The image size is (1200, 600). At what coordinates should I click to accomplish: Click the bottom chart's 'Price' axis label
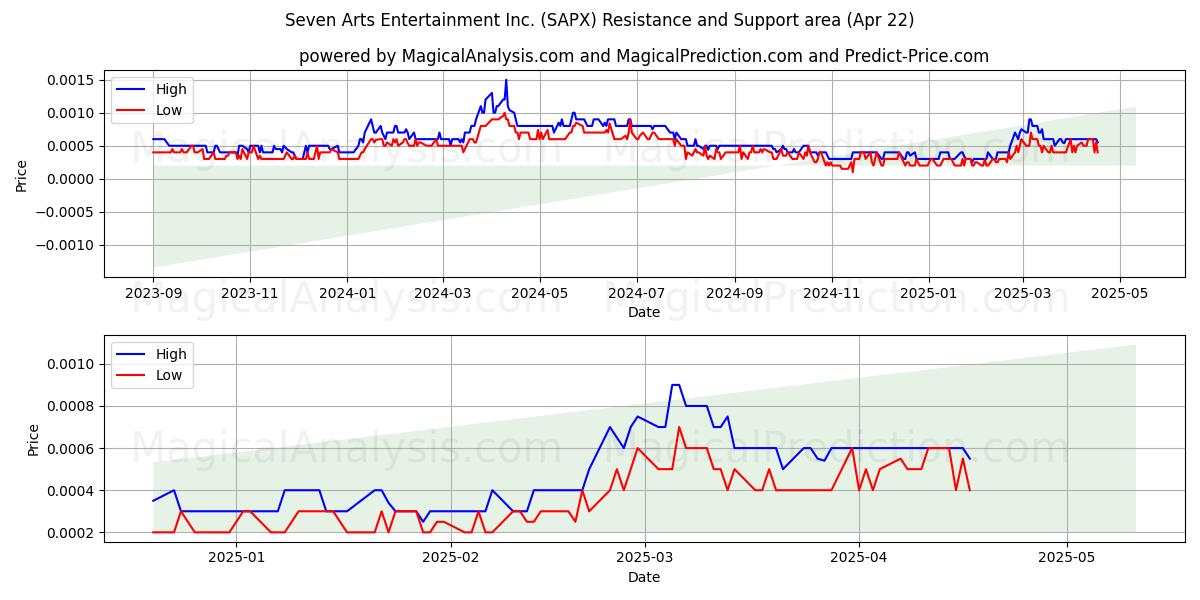point(33,438)
